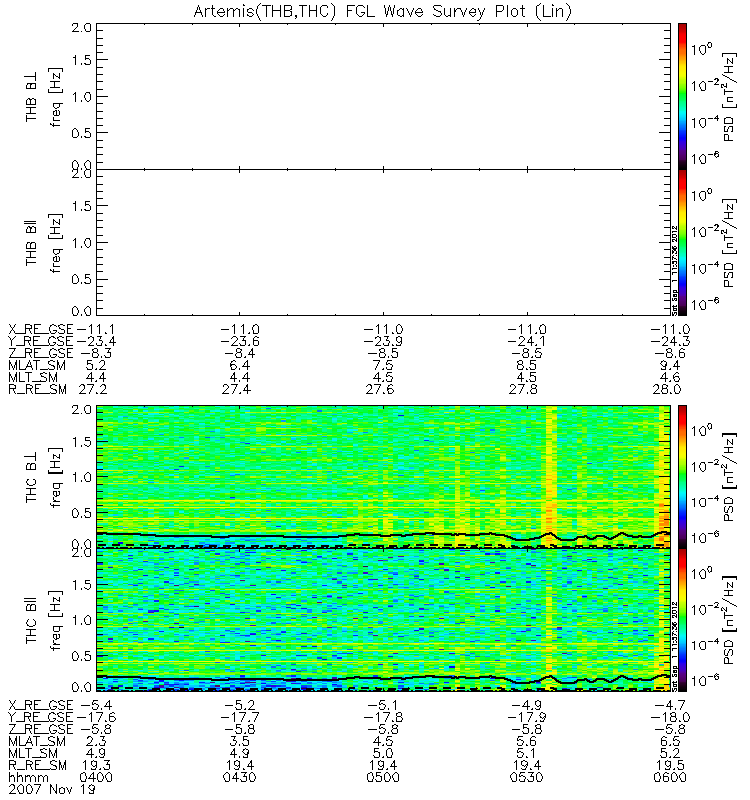
Task: Click the THC MLAT_SM value '3.5'
Action: click(x=240, y=741)
